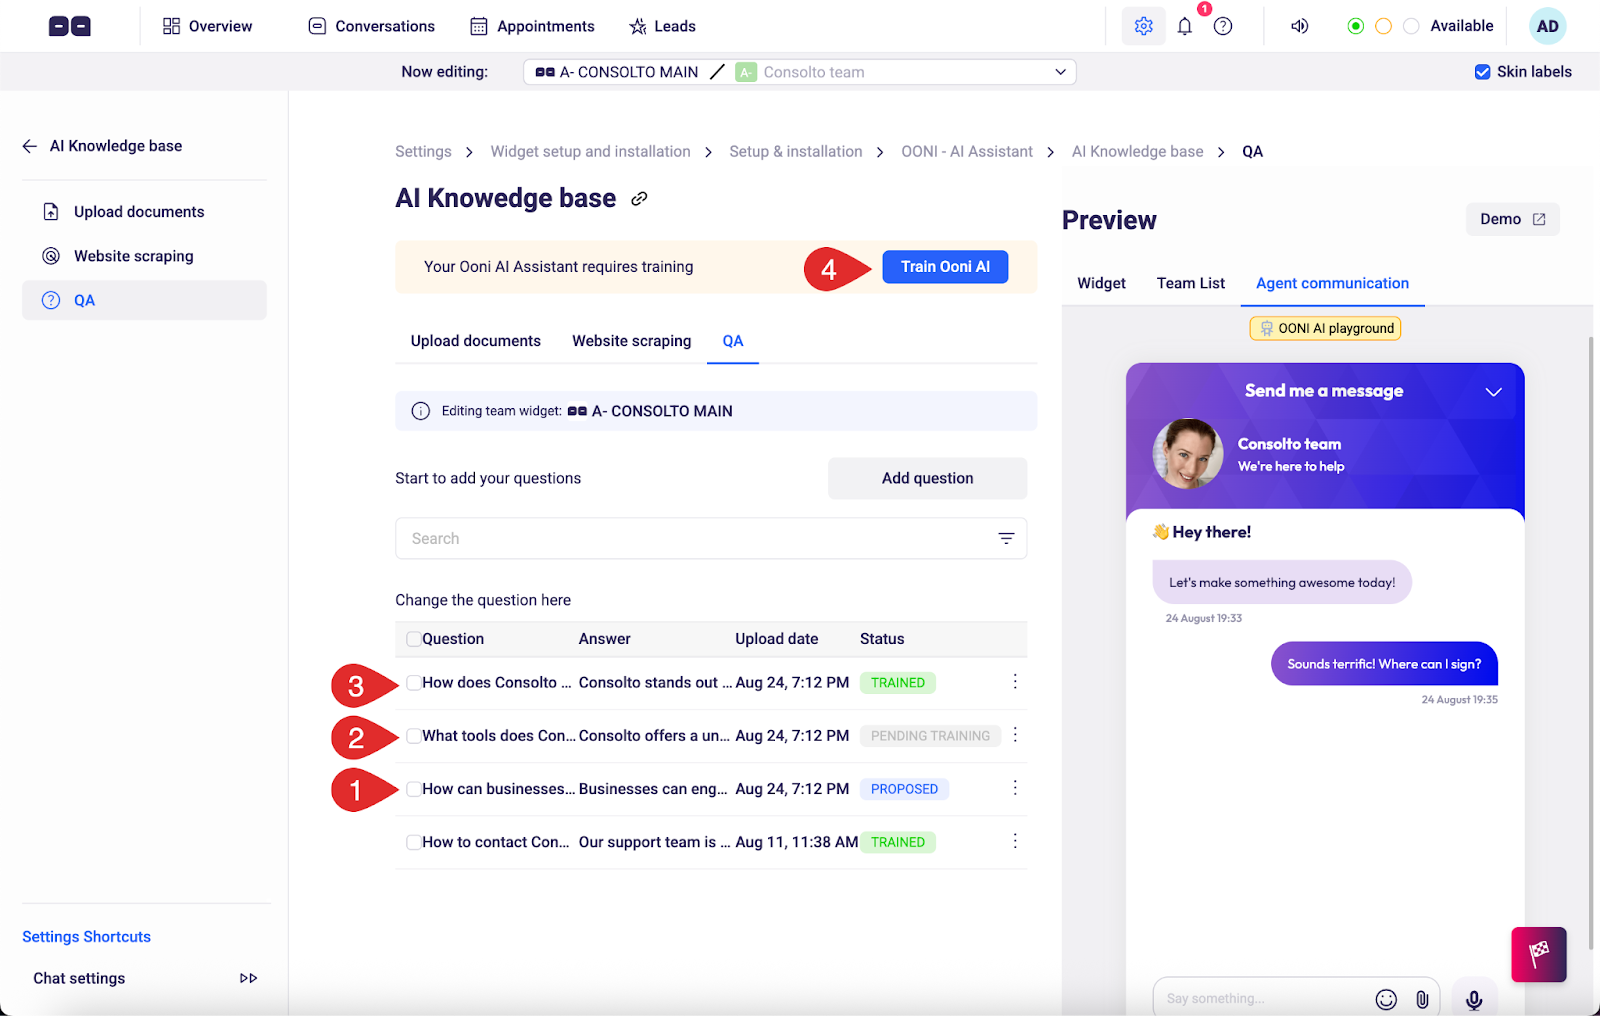
Task: Click Train Ooni AI button
Action: click(x=945, y=267)
